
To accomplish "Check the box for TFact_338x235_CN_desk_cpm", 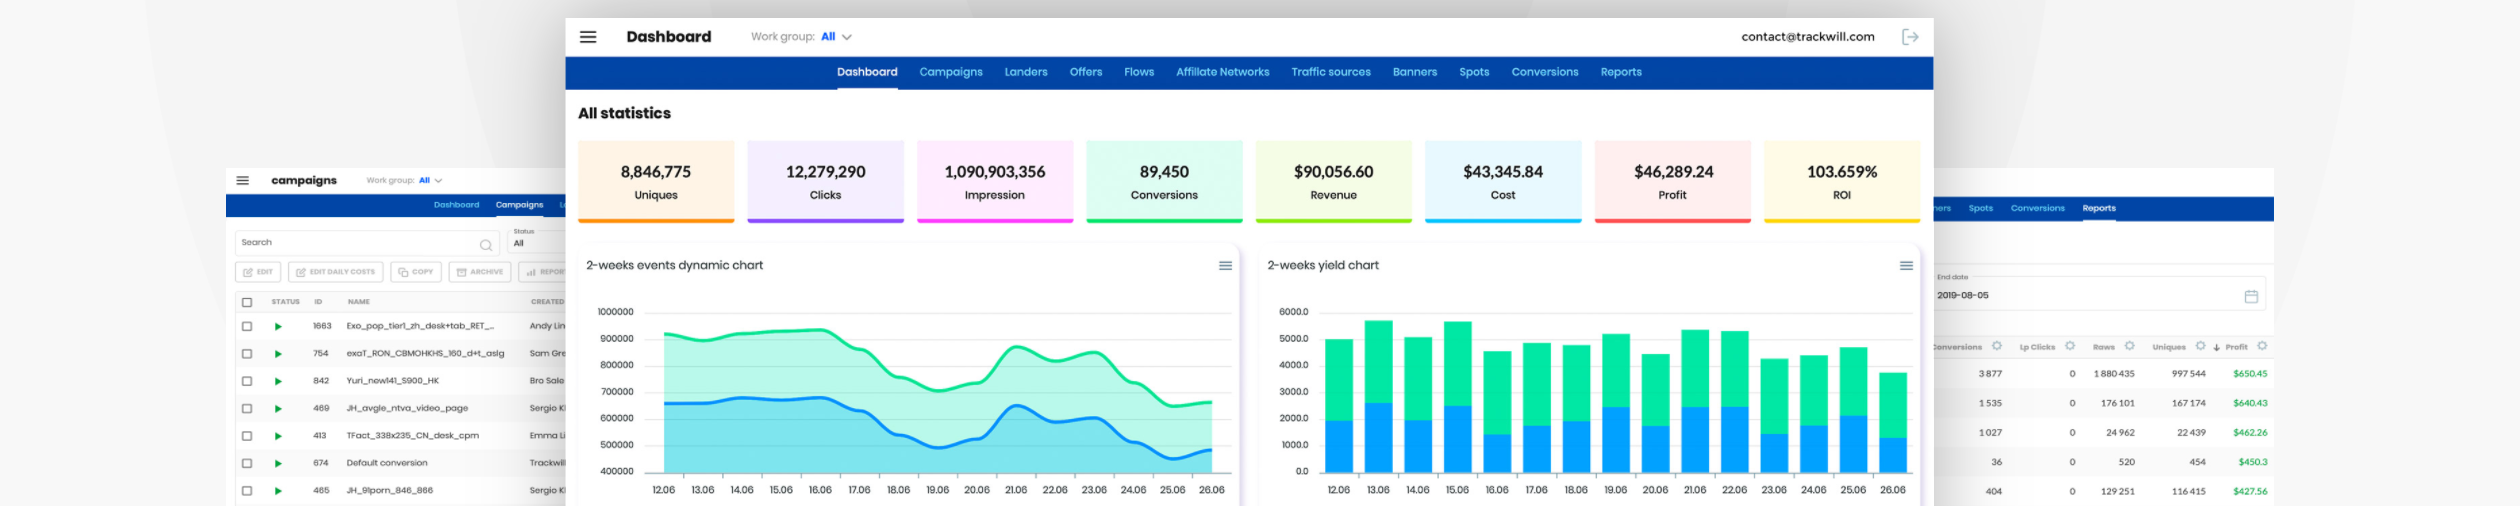I will click(247, 436).
